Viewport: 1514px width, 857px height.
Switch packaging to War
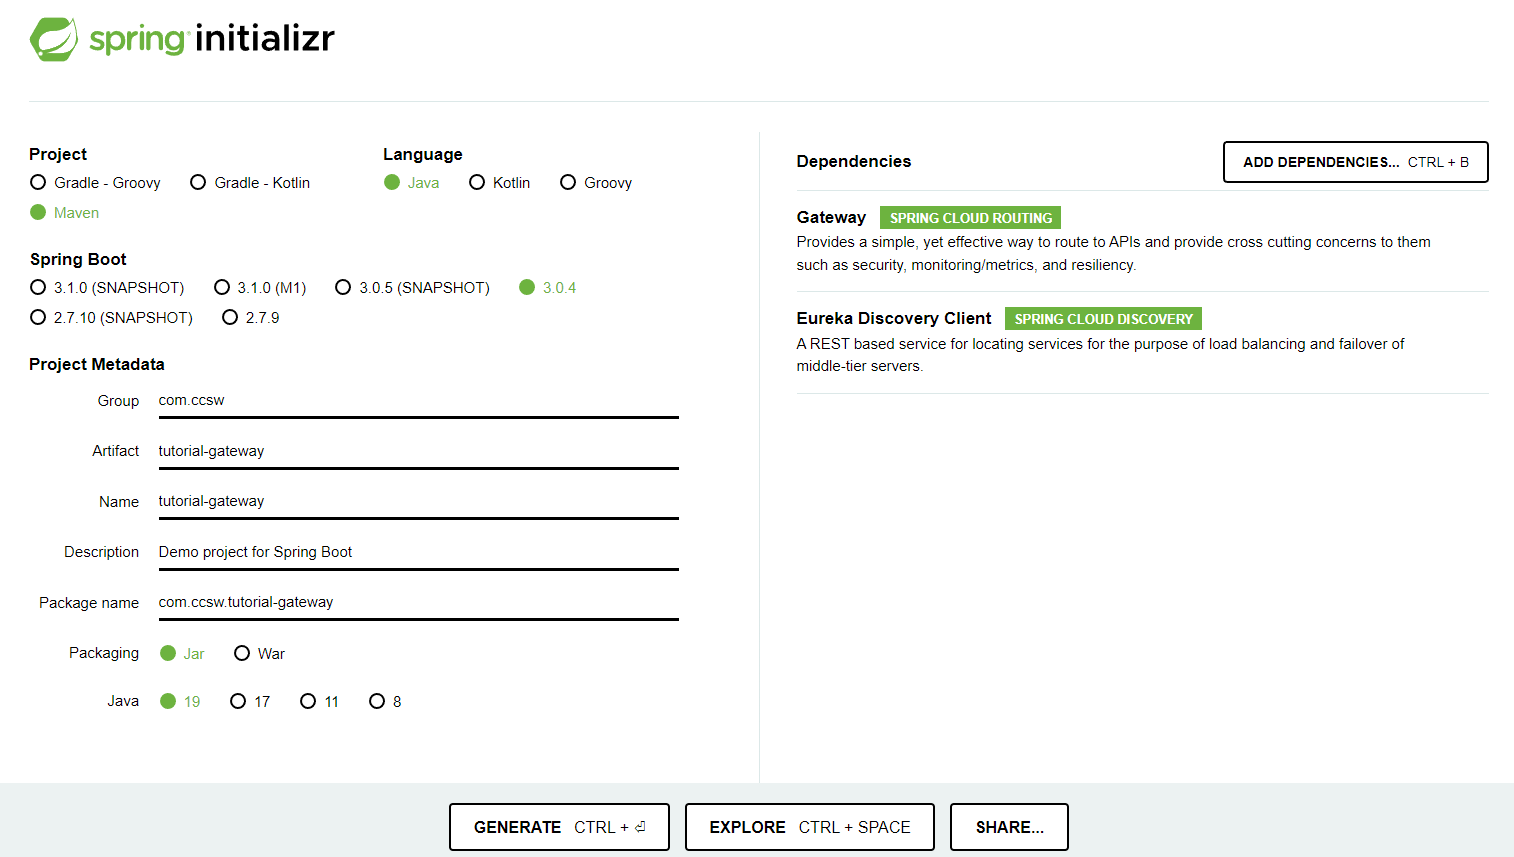click(242, 653)
